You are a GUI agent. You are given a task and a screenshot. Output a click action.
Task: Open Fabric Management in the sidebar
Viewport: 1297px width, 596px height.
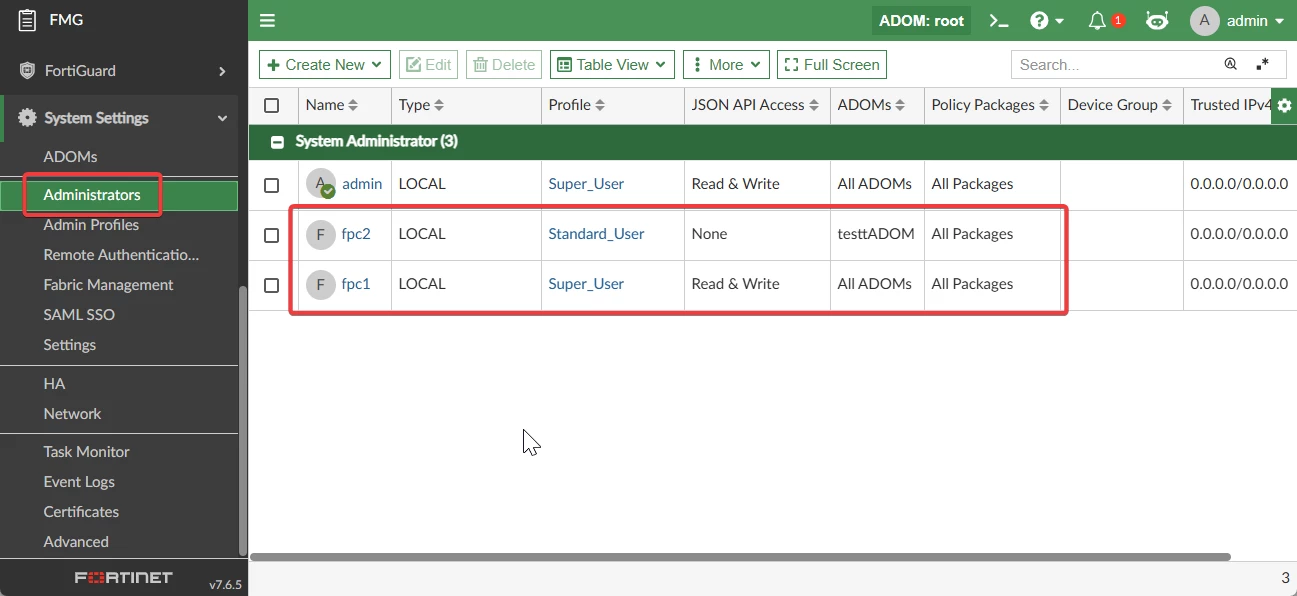pyautogui.click(x=108, y=285)
